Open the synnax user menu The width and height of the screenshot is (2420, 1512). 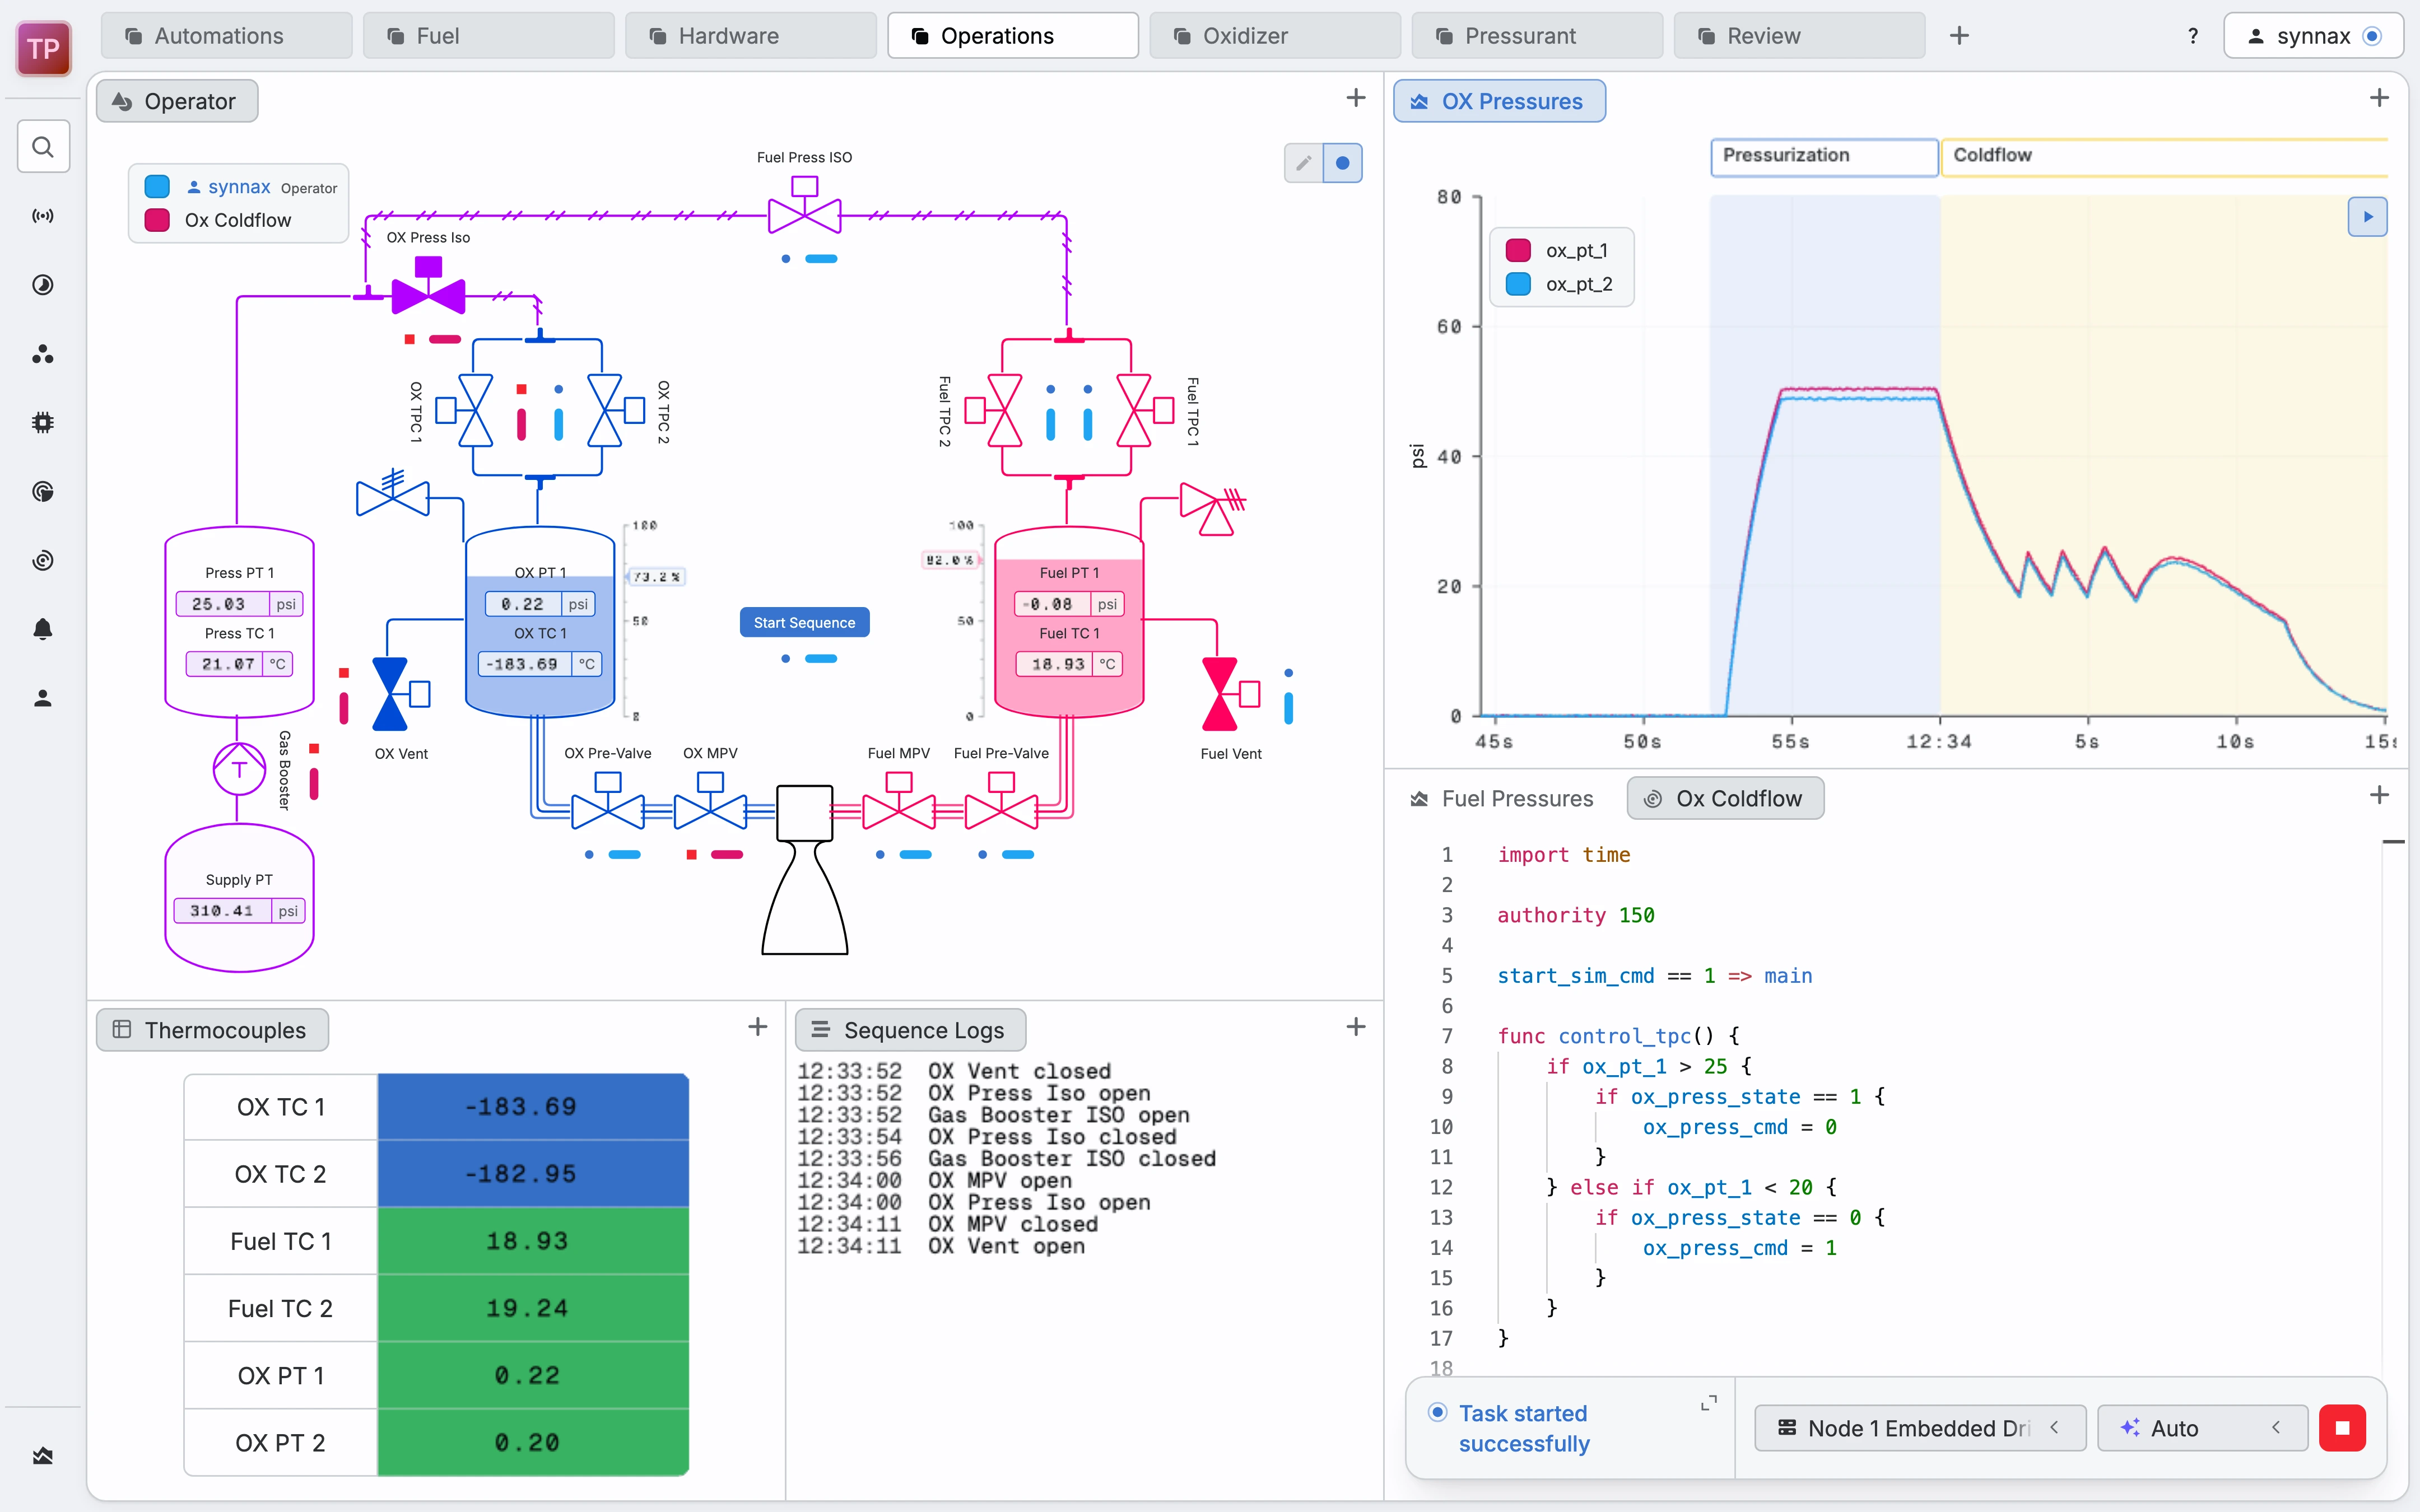pyautogui.click(x=2313, y=36)
